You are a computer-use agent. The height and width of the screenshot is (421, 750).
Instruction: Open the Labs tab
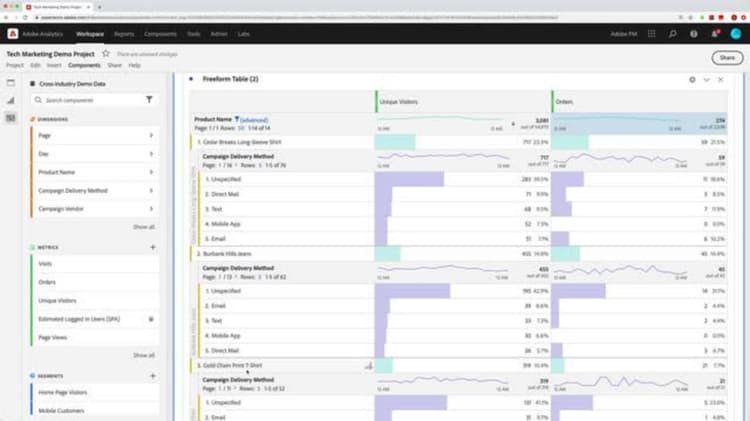point(243,34)
